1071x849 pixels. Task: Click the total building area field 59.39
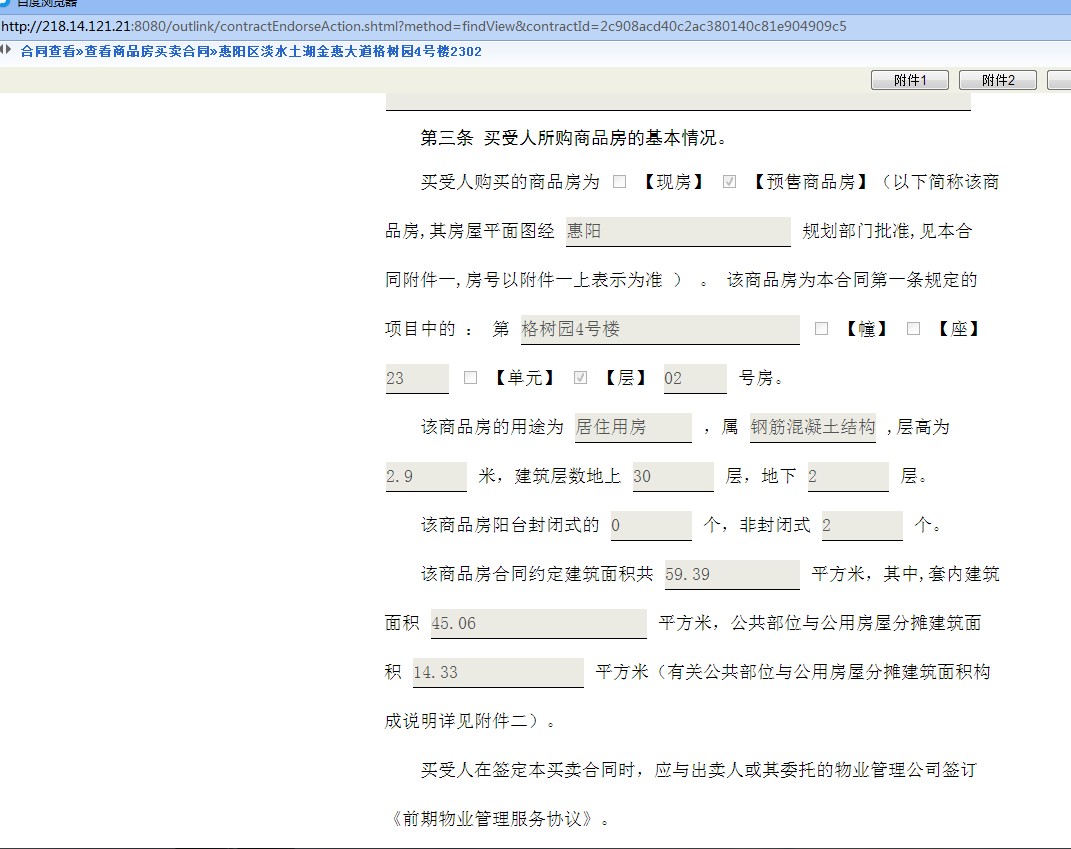[x=732, y=574]
